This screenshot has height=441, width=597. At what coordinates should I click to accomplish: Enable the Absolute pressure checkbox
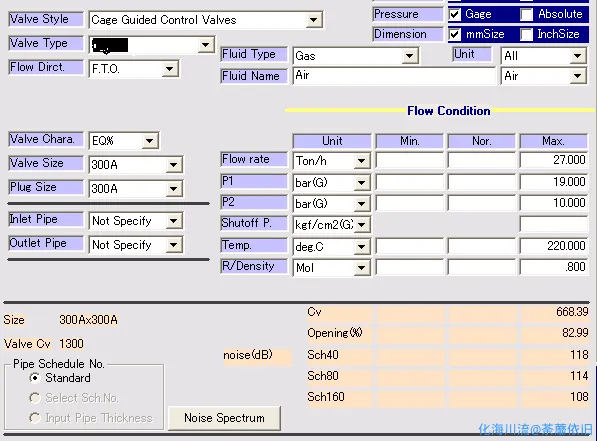[x=527, y=14]
